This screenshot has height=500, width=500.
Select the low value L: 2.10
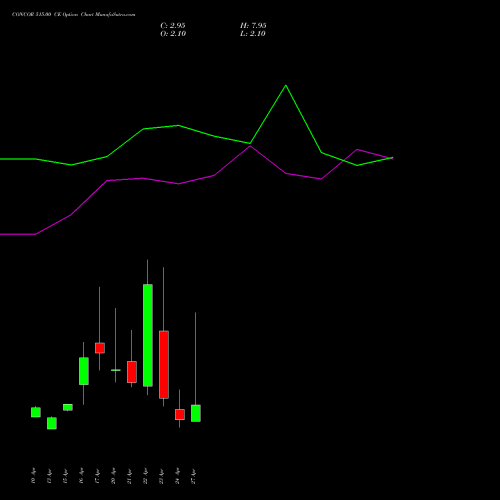coord(253,34)
